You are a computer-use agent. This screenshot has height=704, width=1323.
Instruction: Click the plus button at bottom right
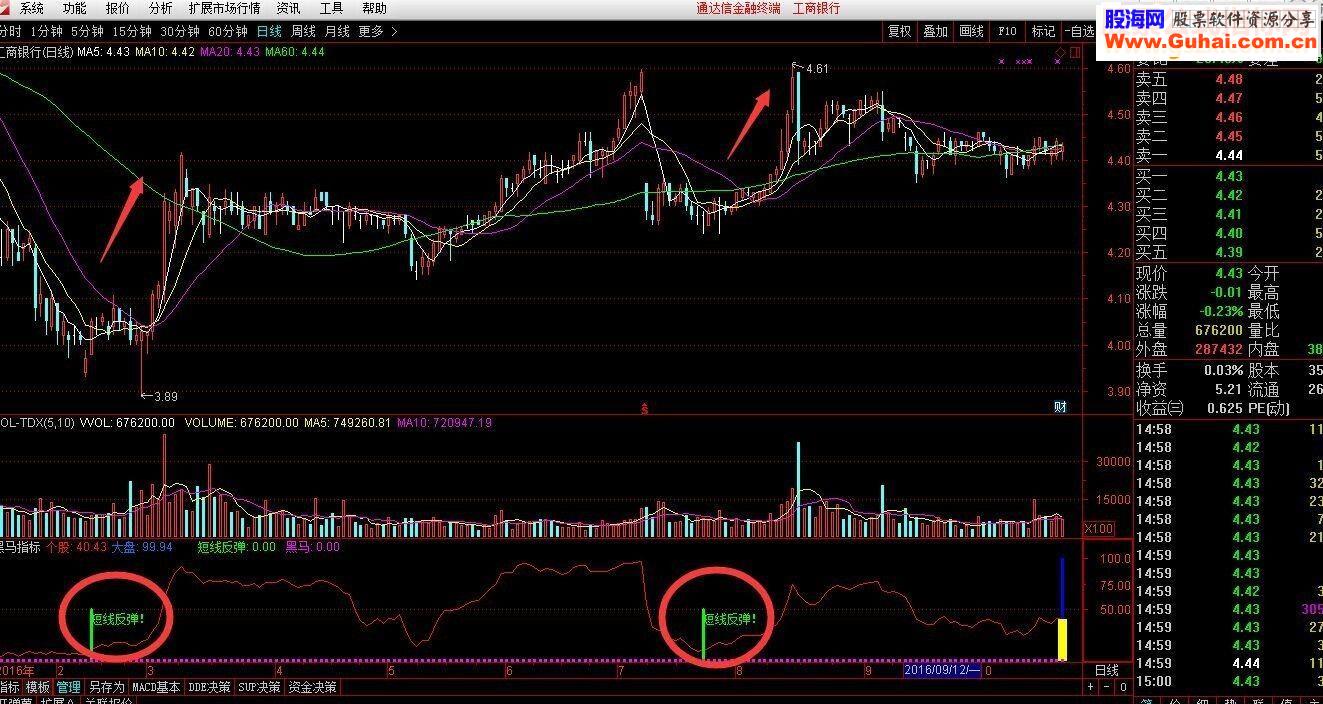pos(1090,687)
